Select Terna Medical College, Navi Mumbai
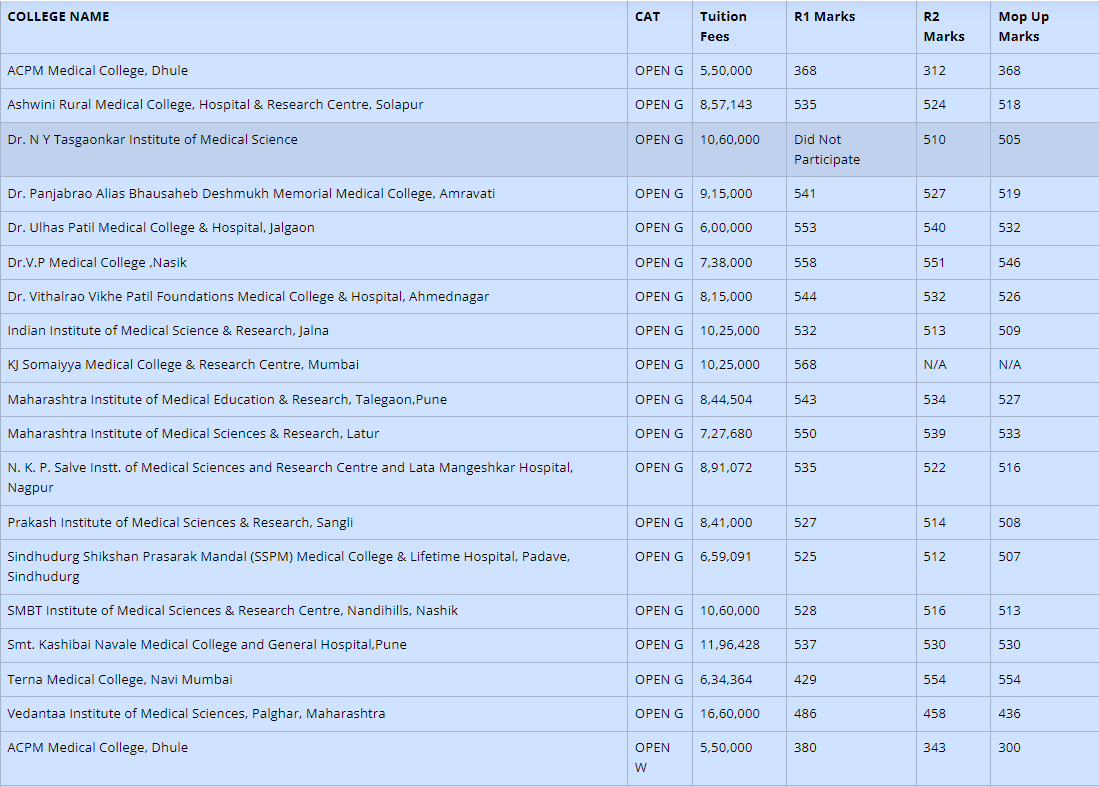Viewport: 1099px width, 787px height. pos(119,680)
